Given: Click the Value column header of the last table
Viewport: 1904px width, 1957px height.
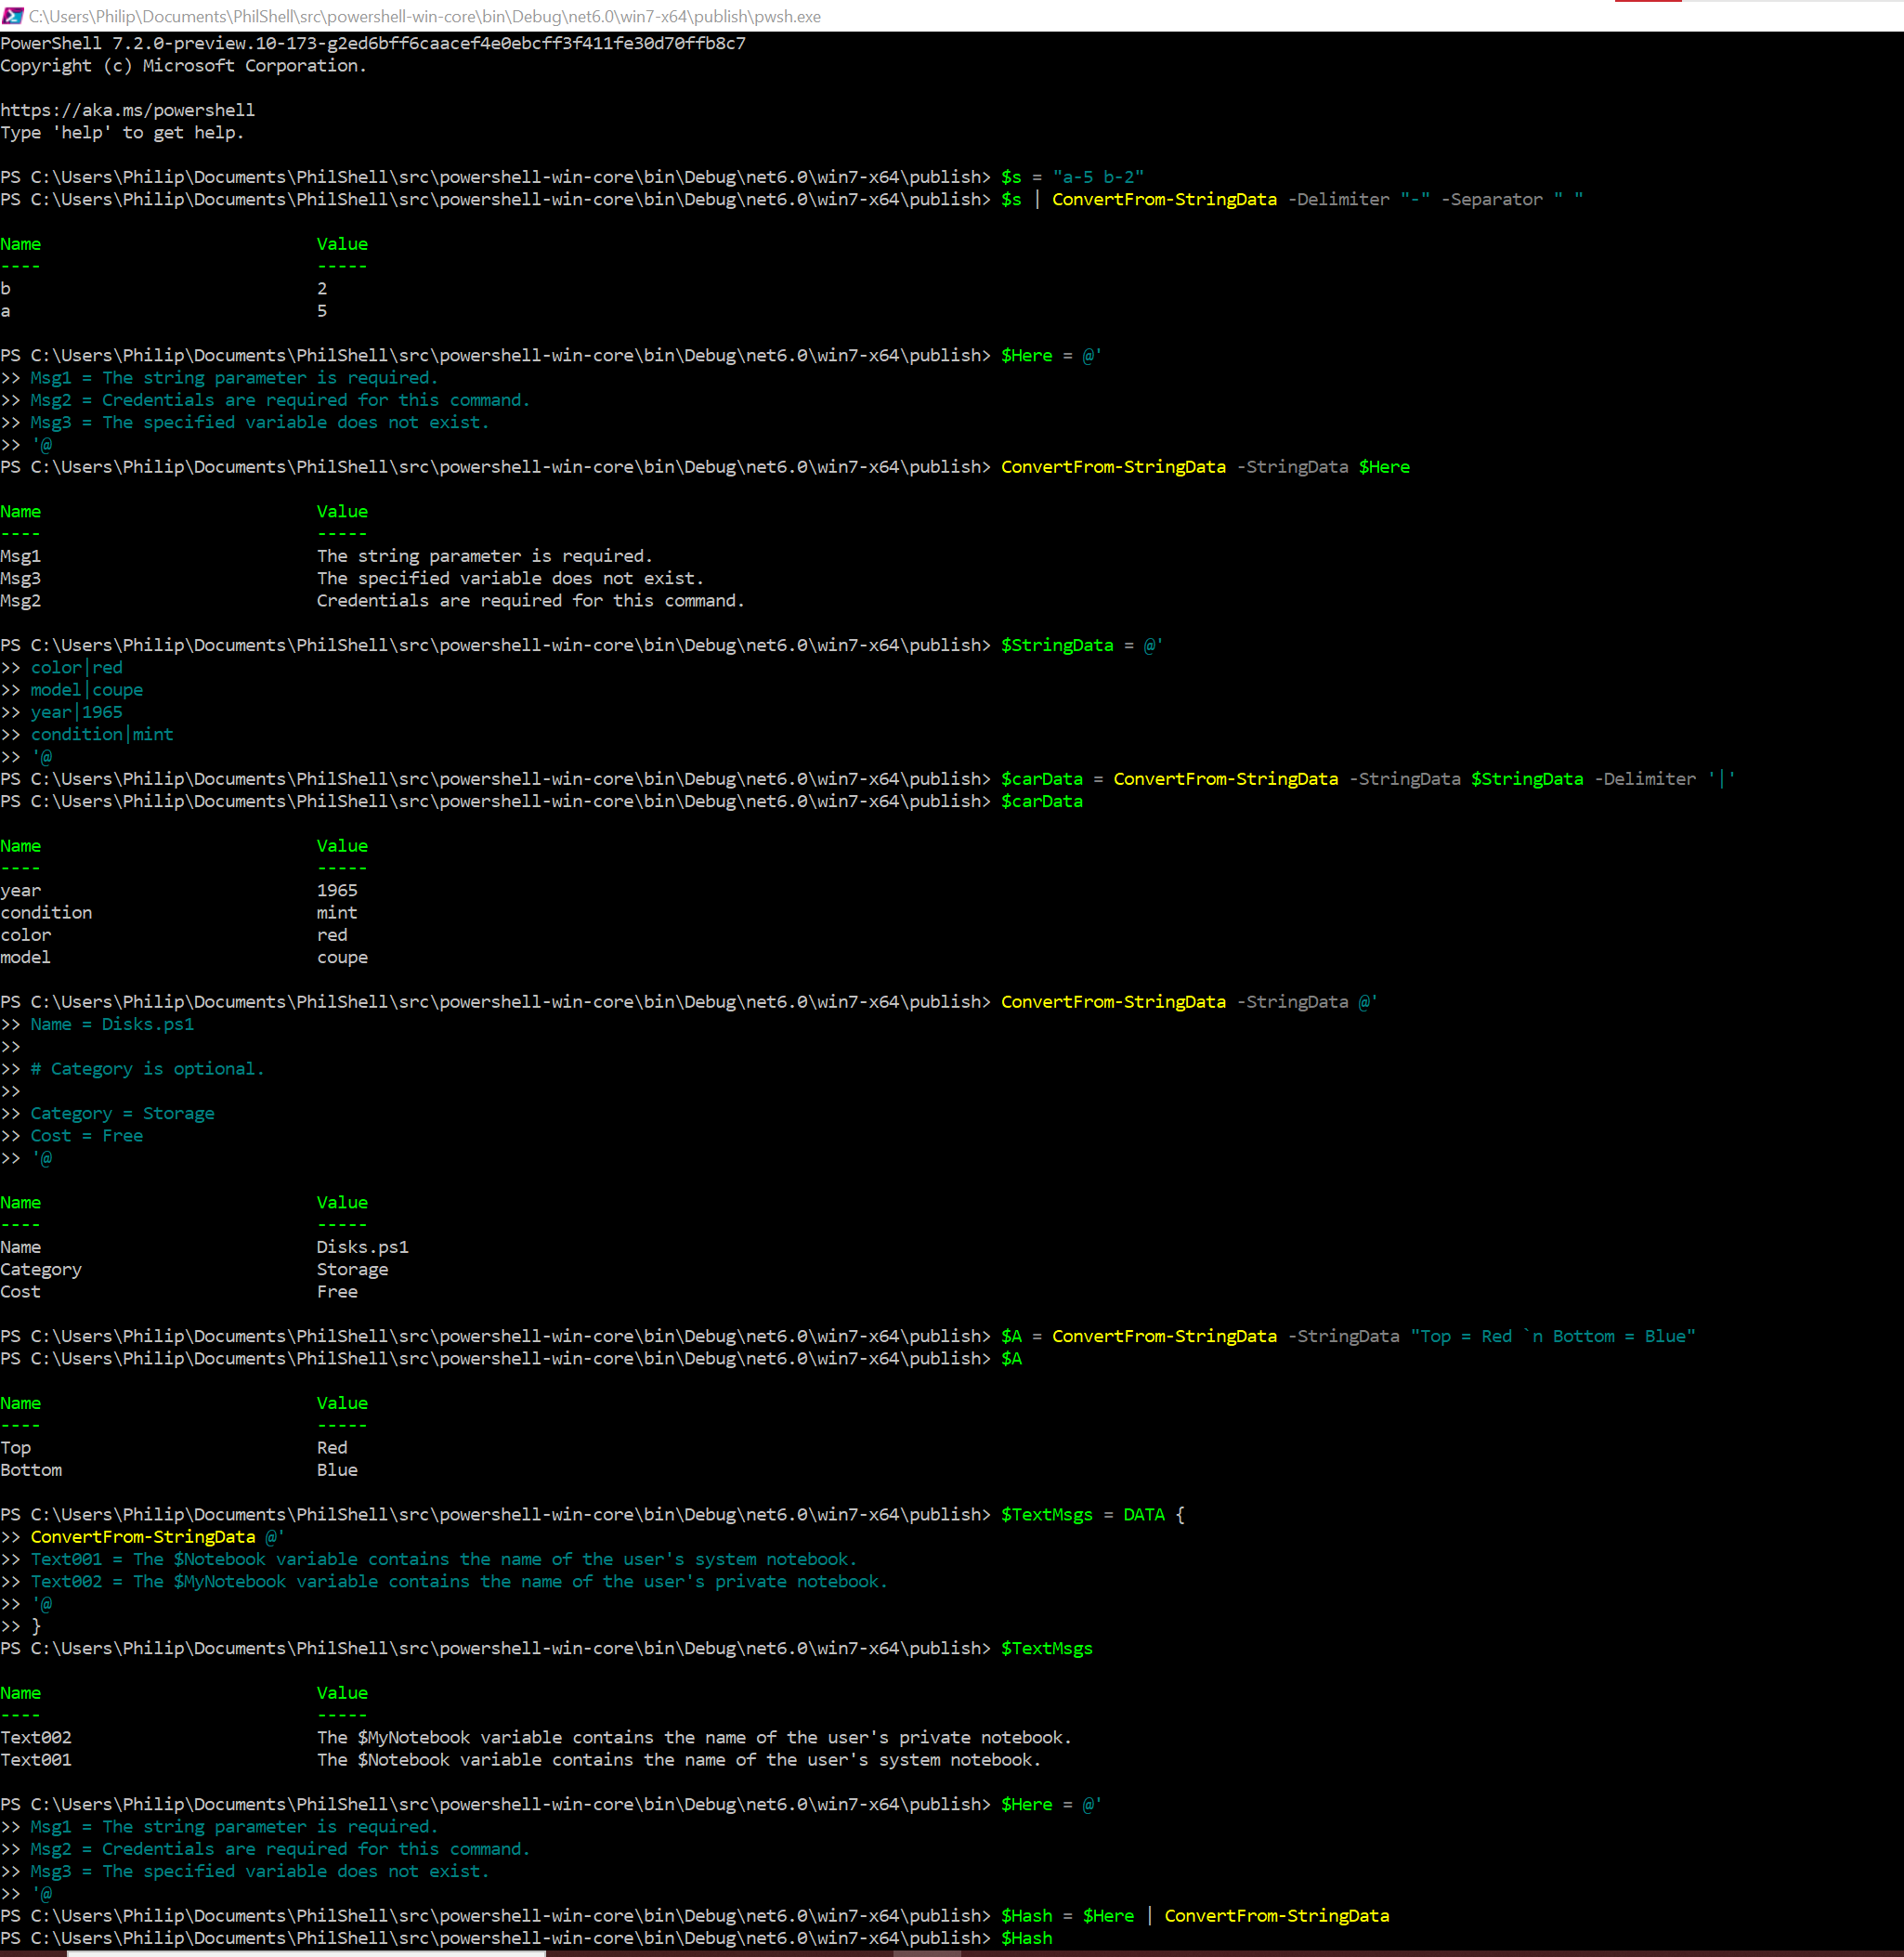Looking at the screenshot, I should coord(342,1692).
